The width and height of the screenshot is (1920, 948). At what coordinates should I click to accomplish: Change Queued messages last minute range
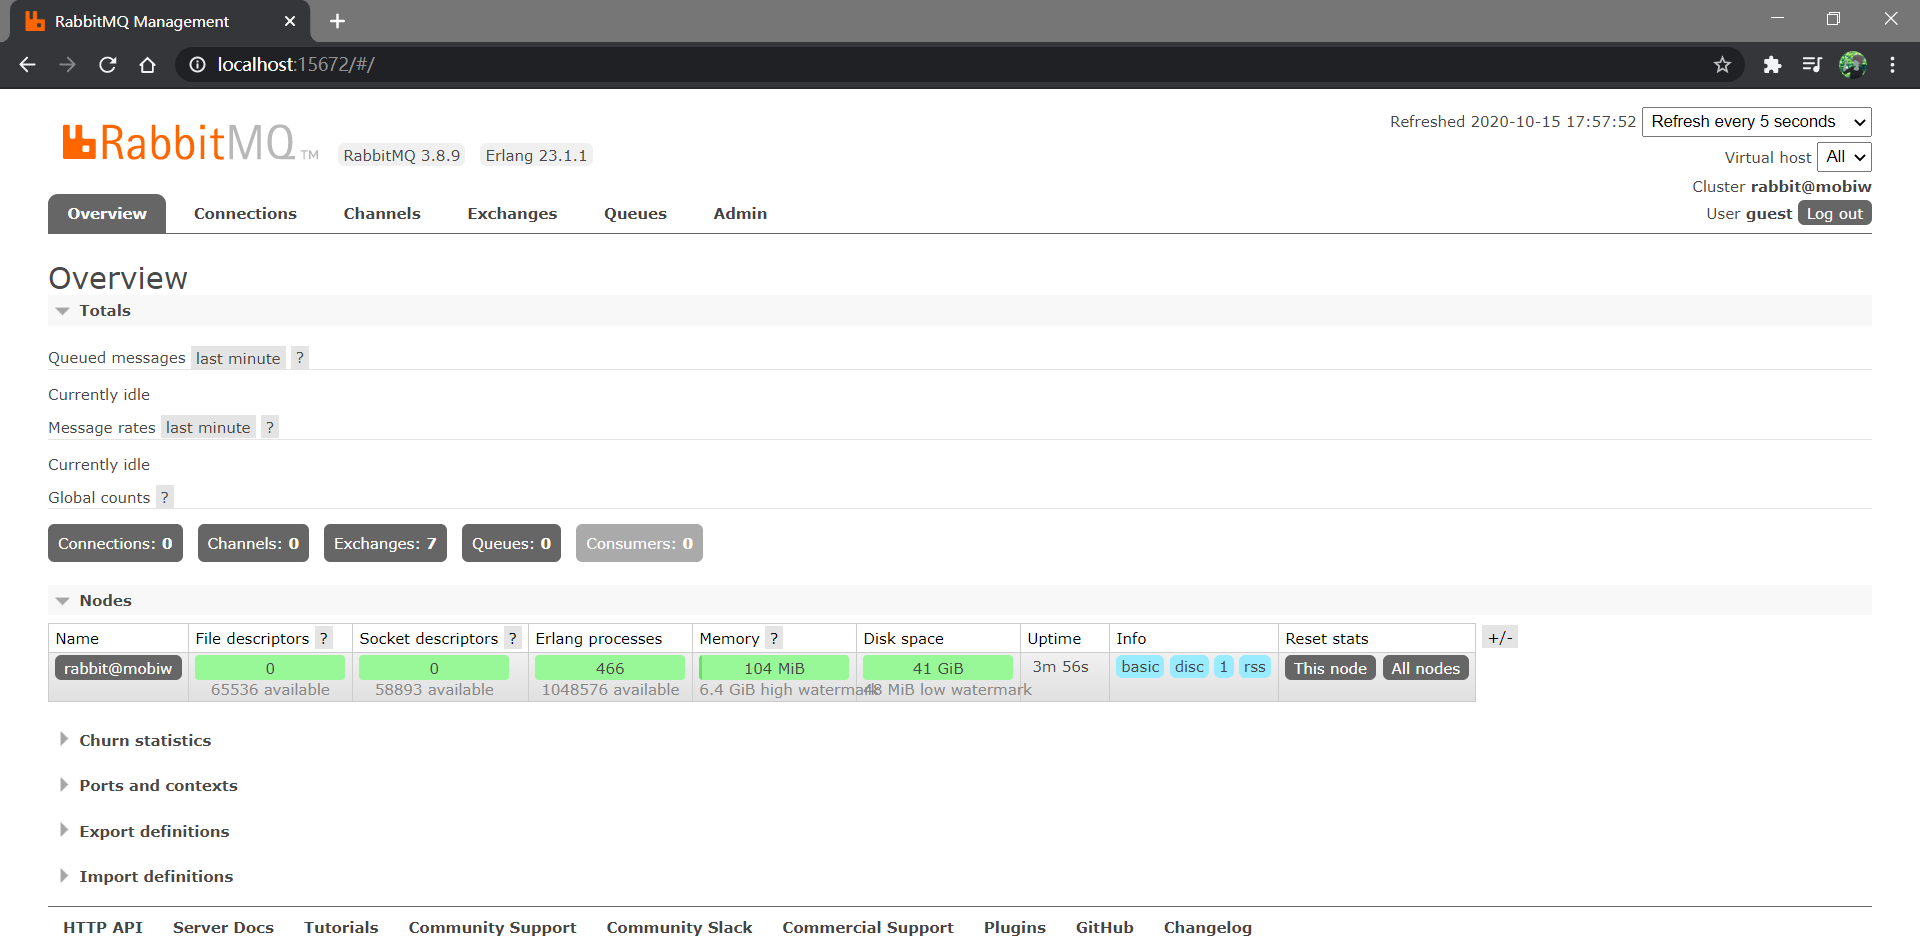(238, 358)
